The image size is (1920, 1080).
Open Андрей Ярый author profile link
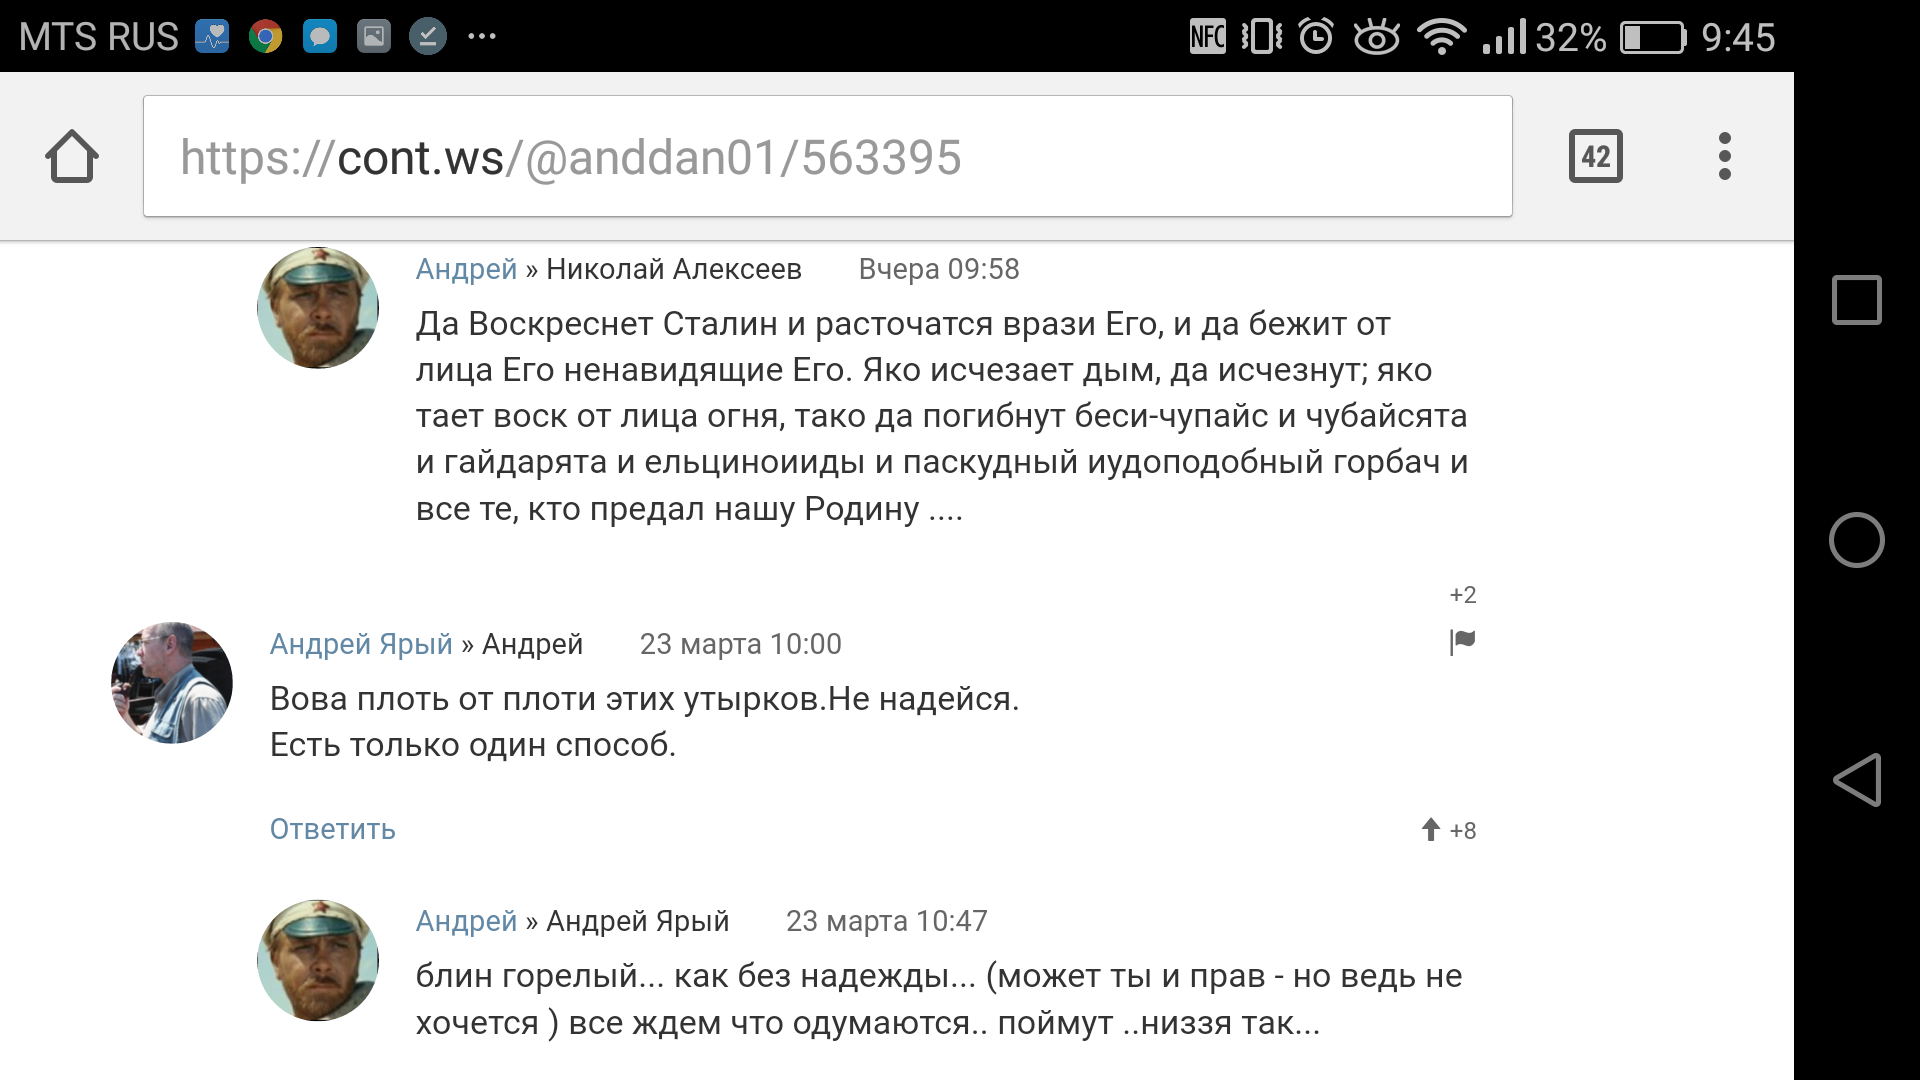click(x=361, y=644)
